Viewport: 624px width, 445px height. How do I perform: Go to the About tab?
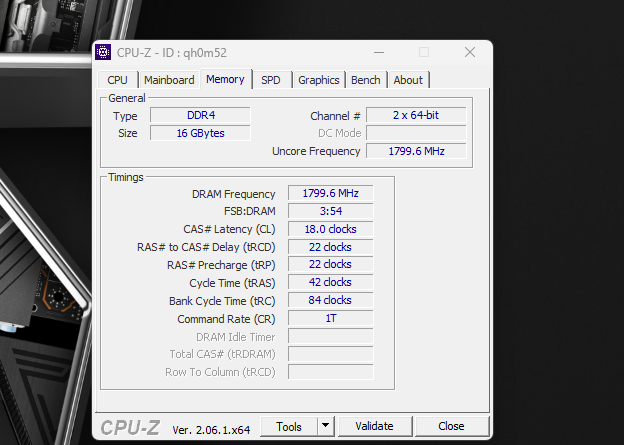(x=408, y=80)
